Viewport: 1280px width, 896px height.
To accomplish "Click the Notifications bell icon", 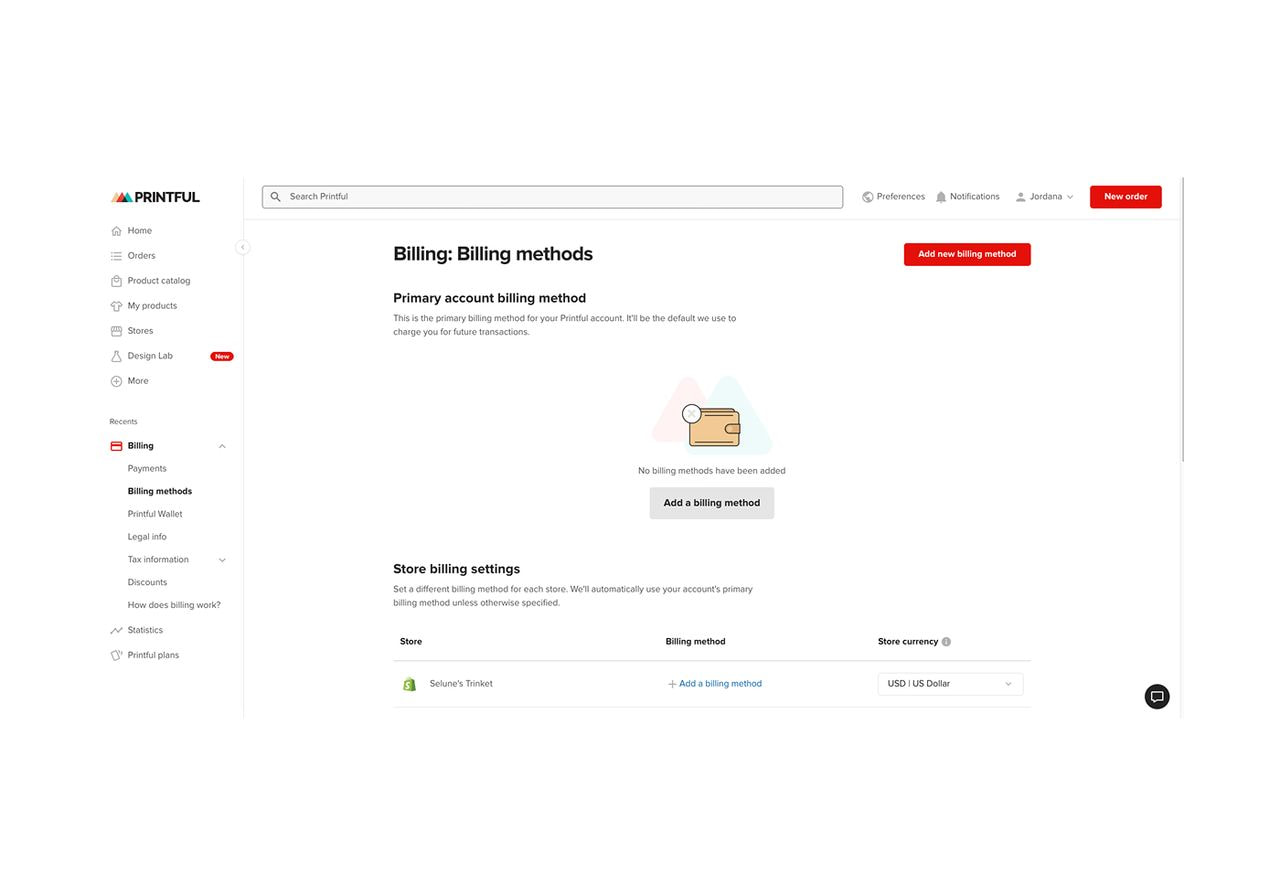I will click(x=941, y=197).
